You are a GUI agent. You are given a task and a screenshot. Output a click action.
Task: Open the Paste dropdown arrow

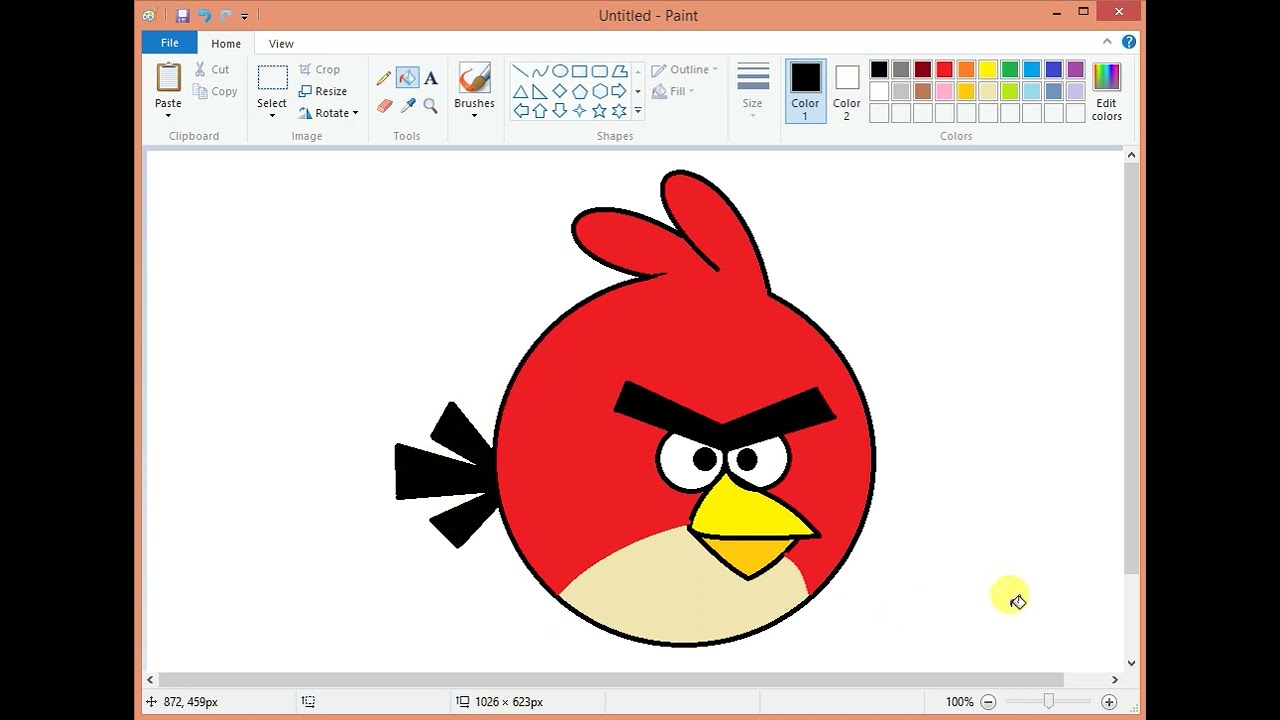pos(168,115)
